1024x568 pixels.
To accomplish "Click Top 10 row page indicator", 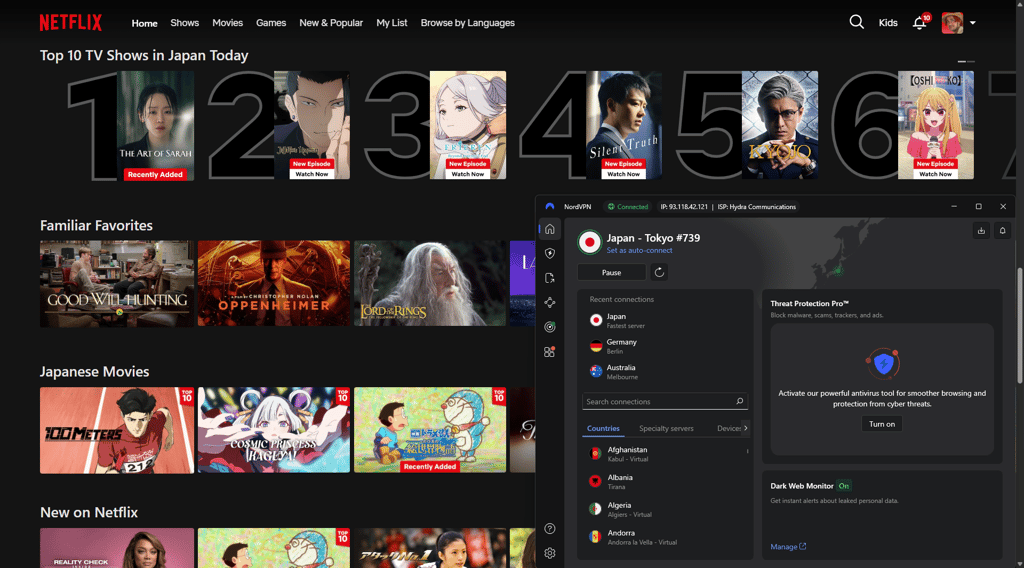I will (x=966, y=61).
